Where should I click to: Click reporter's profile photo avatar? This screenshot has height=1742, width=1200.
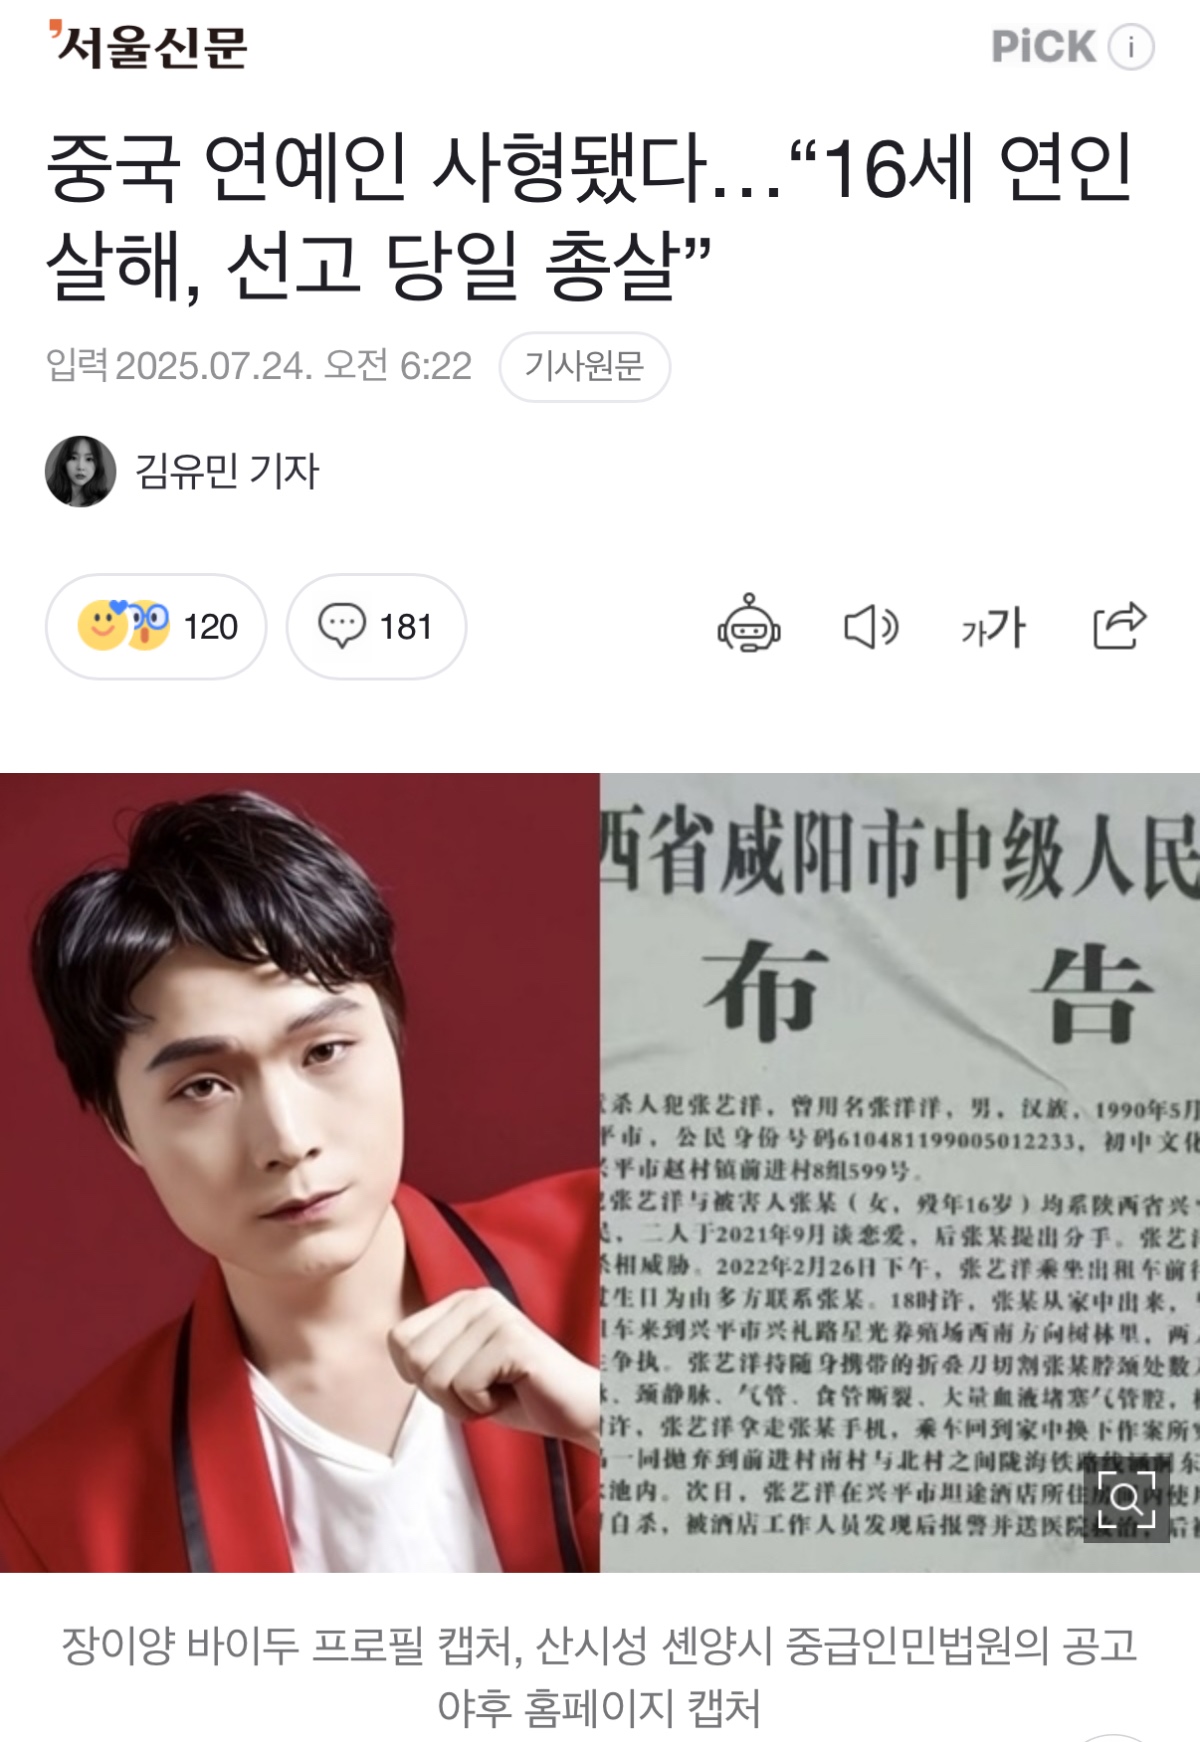(x=81, y=471)
